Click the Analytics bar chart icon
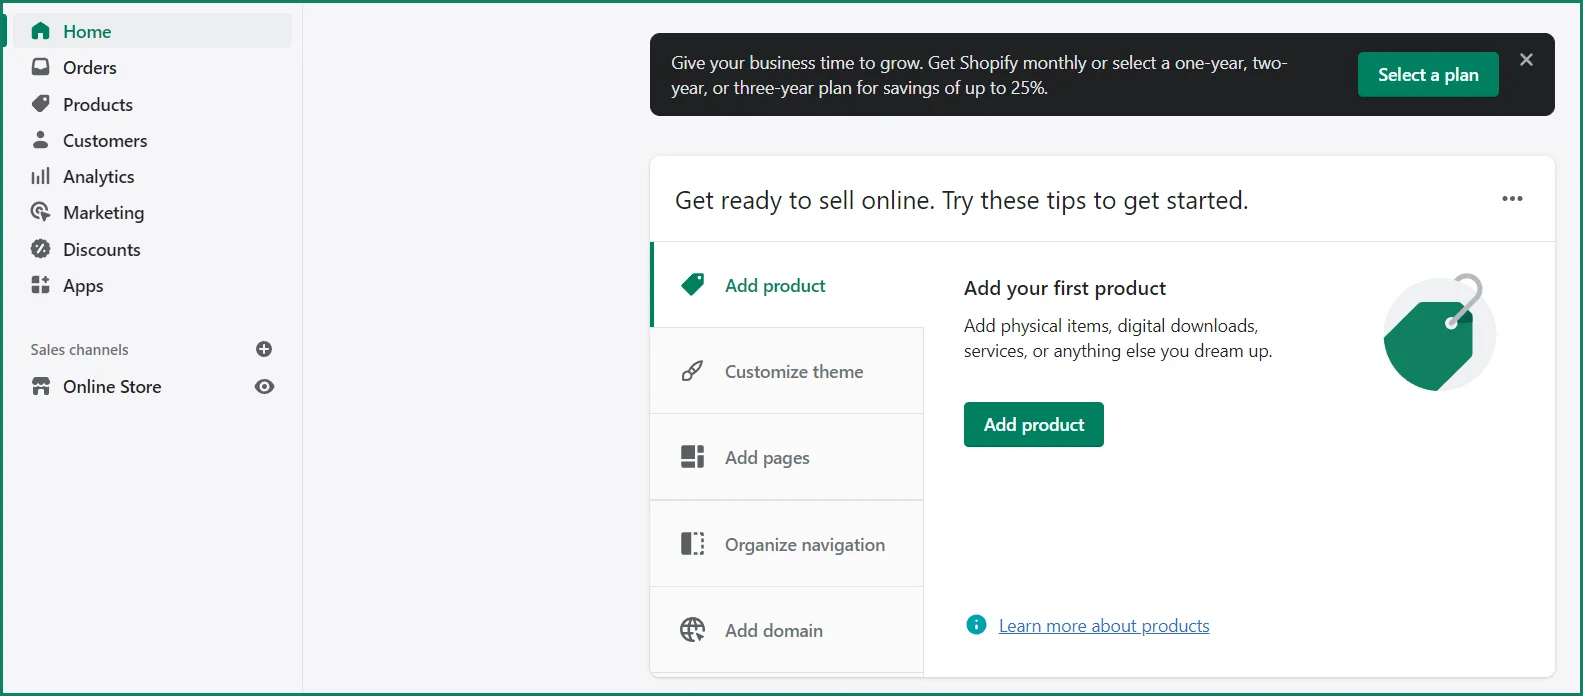Image resolution: width=1583 pixels, height=696 pixels. coord(40,176)
